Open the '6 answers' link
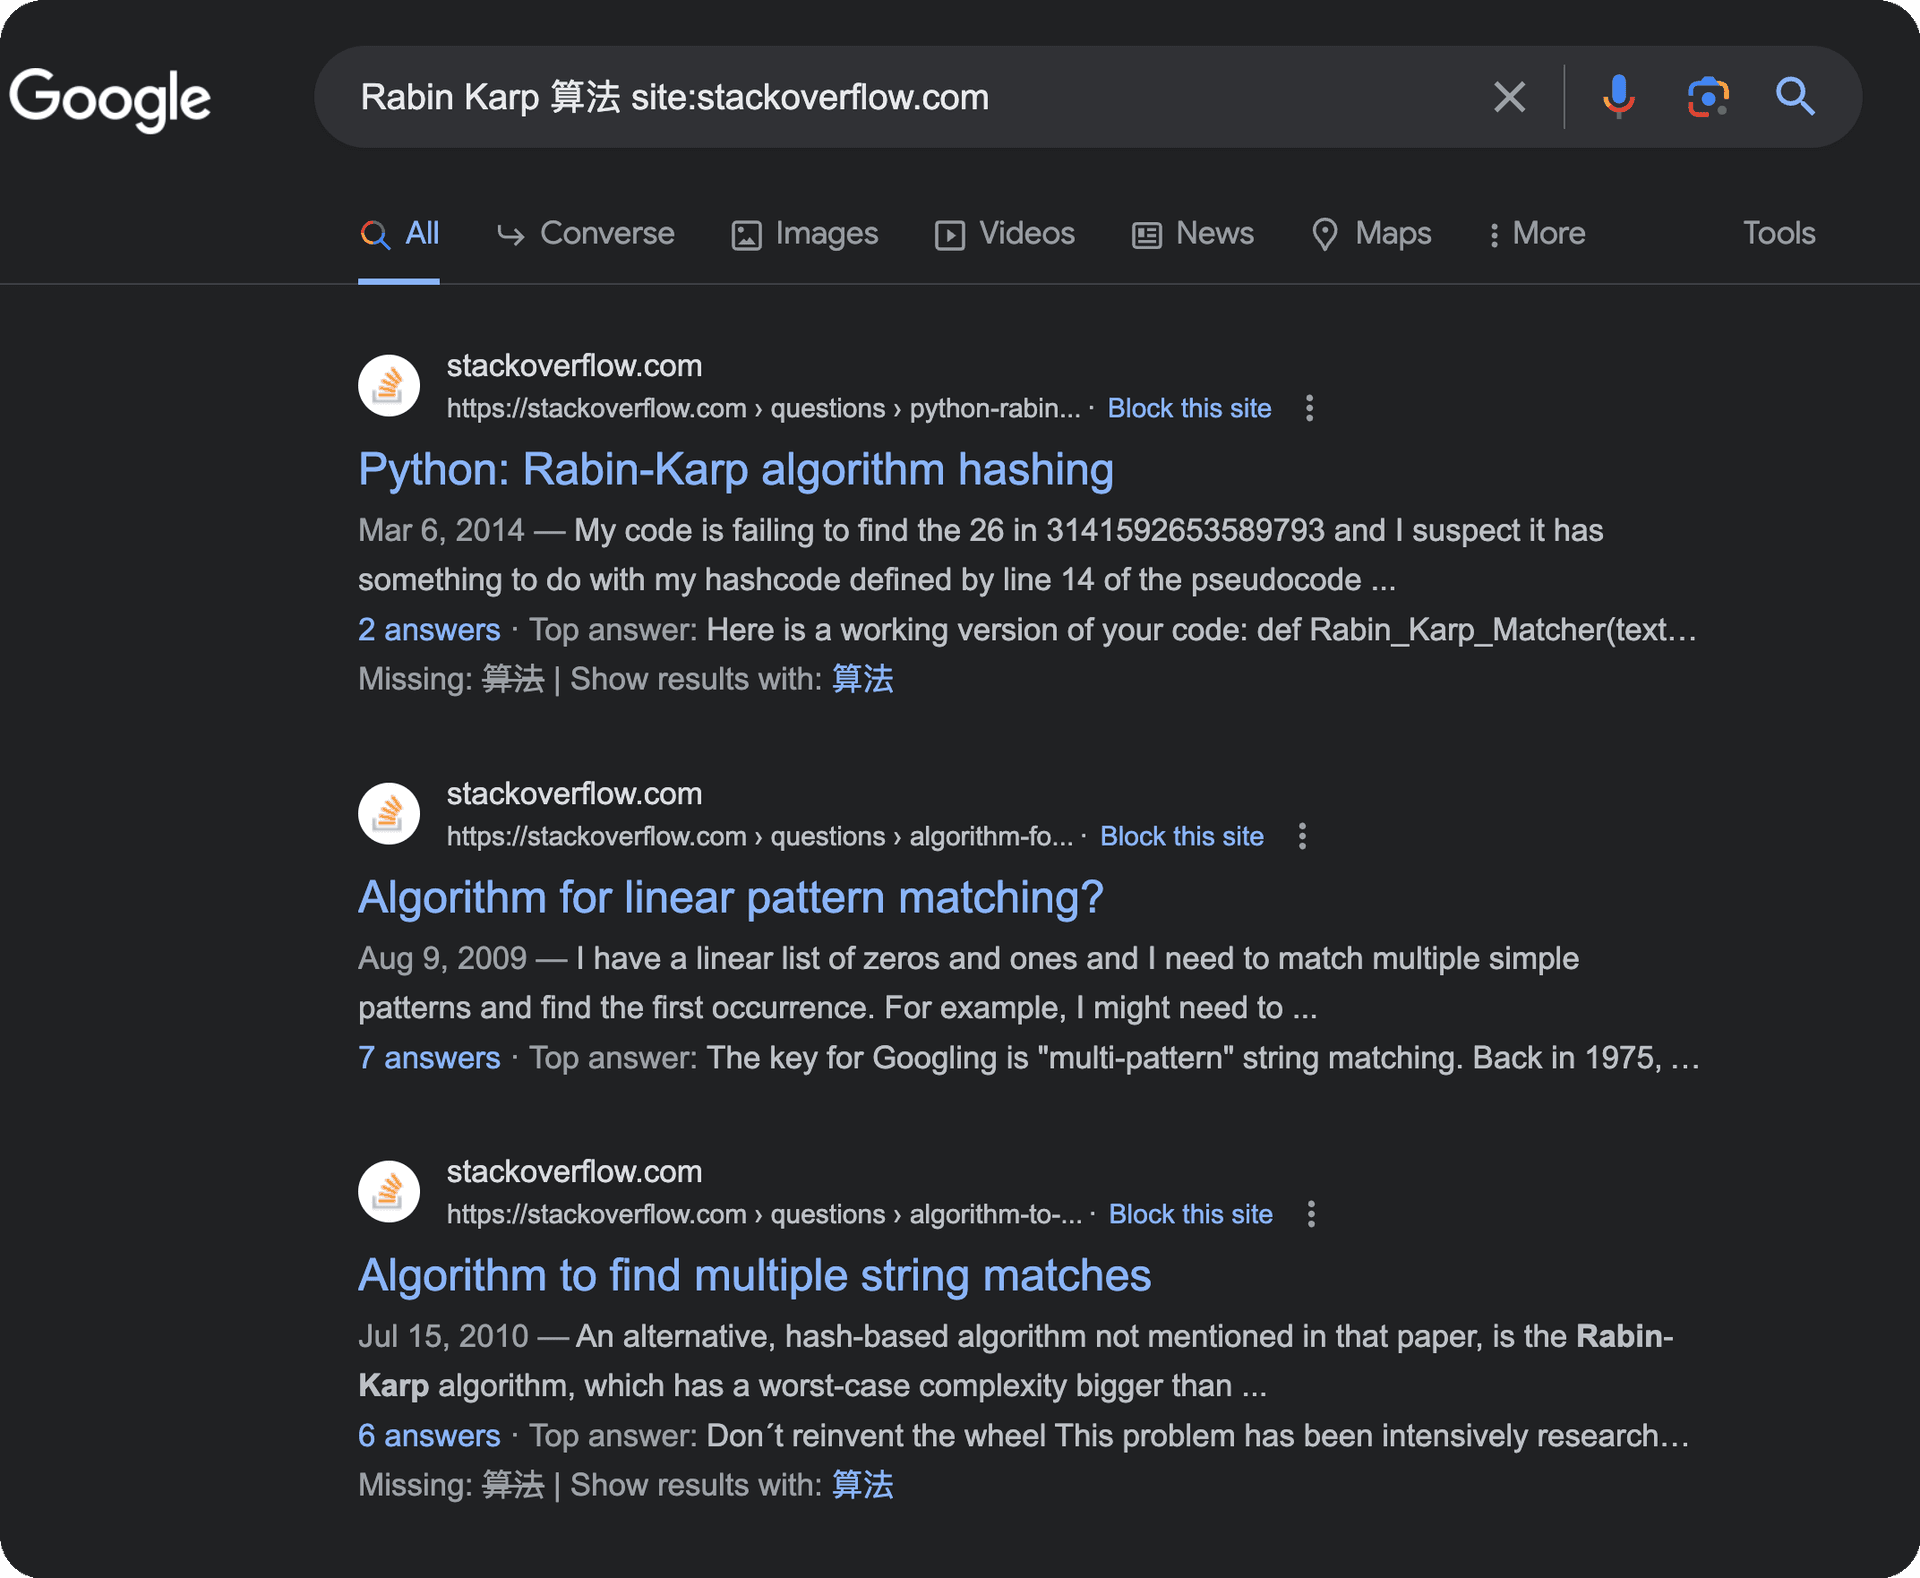Image resolution: width=1920 pixels, height=1578 pixels. (429, 1436)
